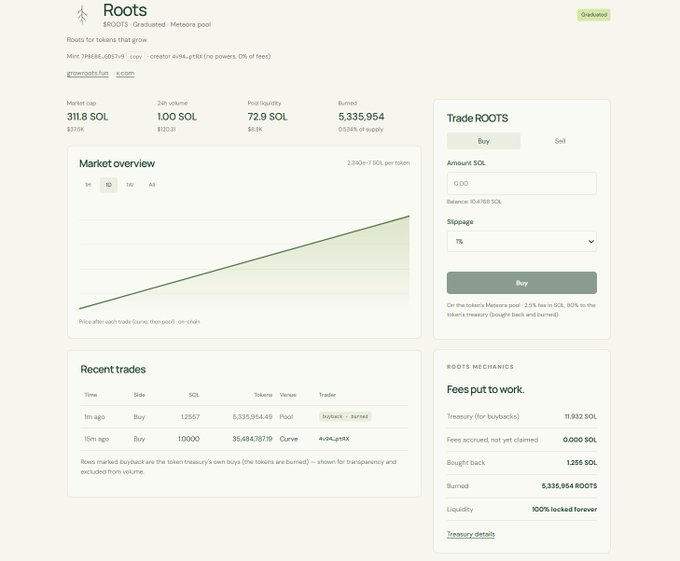This screenshot has width=680, height=561.
Task: Click the Trader column header
Action: (x=327, y=395)
